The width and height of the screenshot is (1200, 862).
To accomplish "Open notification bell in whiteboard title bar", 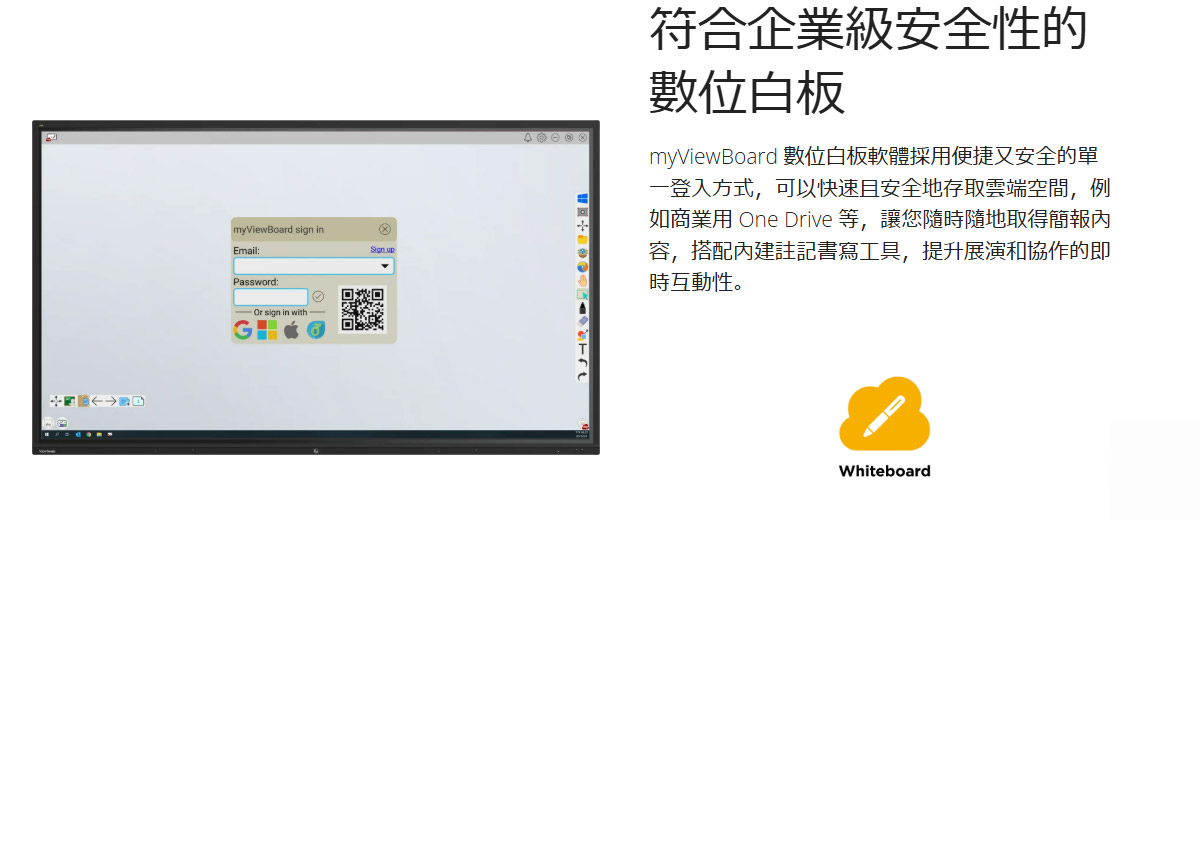I will (528, 138).
